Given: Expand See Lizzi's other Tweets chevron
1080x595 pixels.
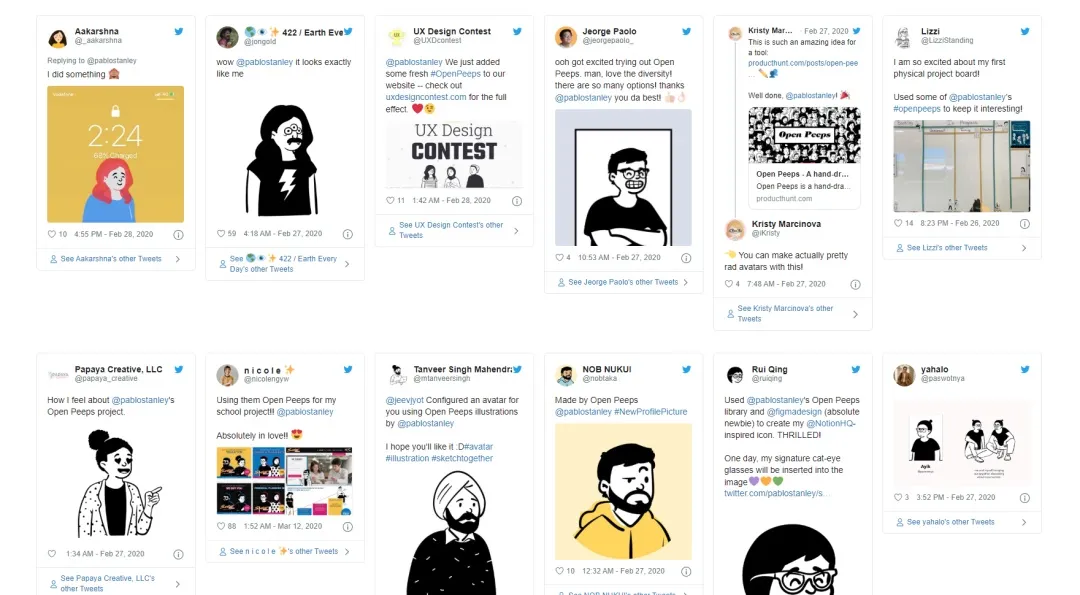Looking at the screenshot, I should pos(1024,248).
